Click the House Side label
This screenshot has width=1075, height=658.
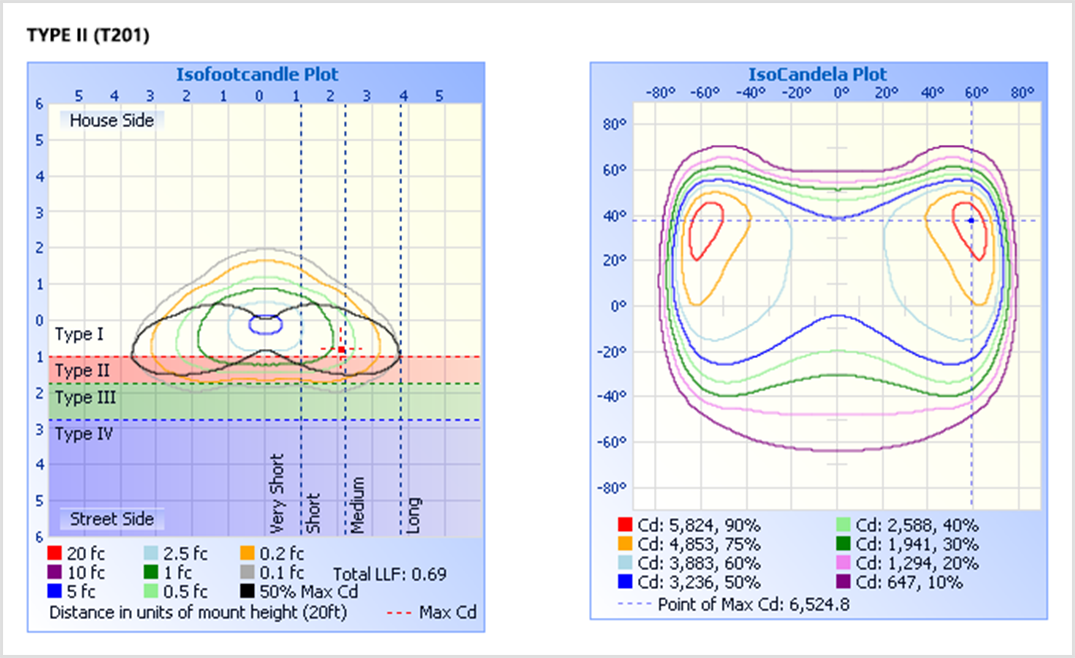point(111,120)
